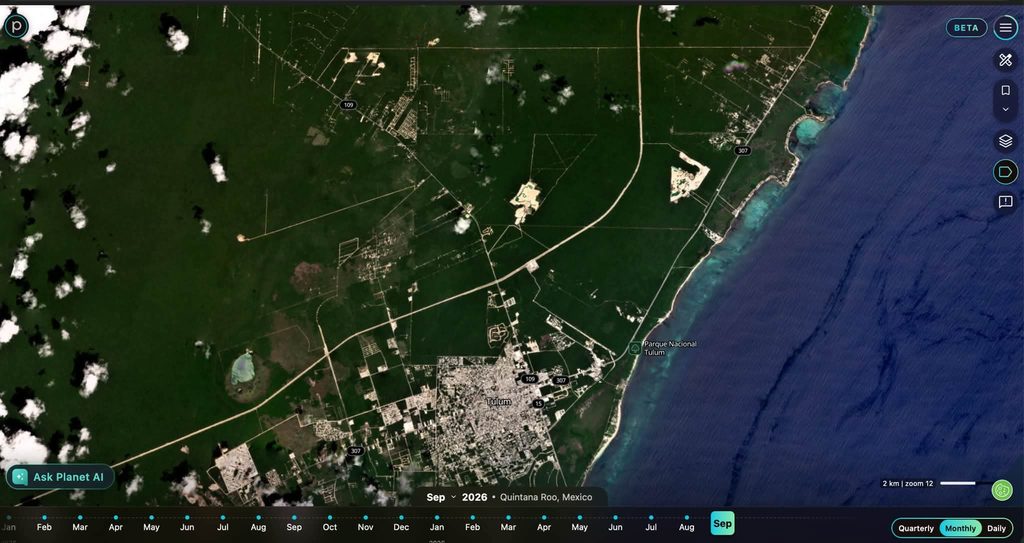The width and height of the screenshot is (1024, 543).
Task: Jump to Jun 2026 on the timeline
Action: 615,525
